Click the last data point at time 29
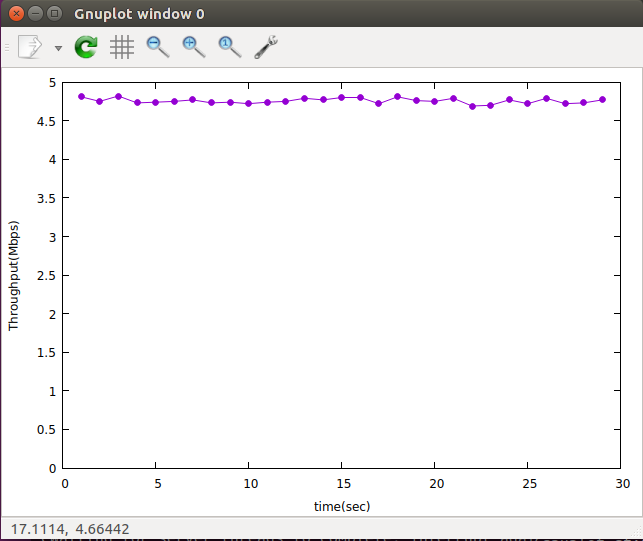This screenshot has width=643, height=541. pos(602,99)
